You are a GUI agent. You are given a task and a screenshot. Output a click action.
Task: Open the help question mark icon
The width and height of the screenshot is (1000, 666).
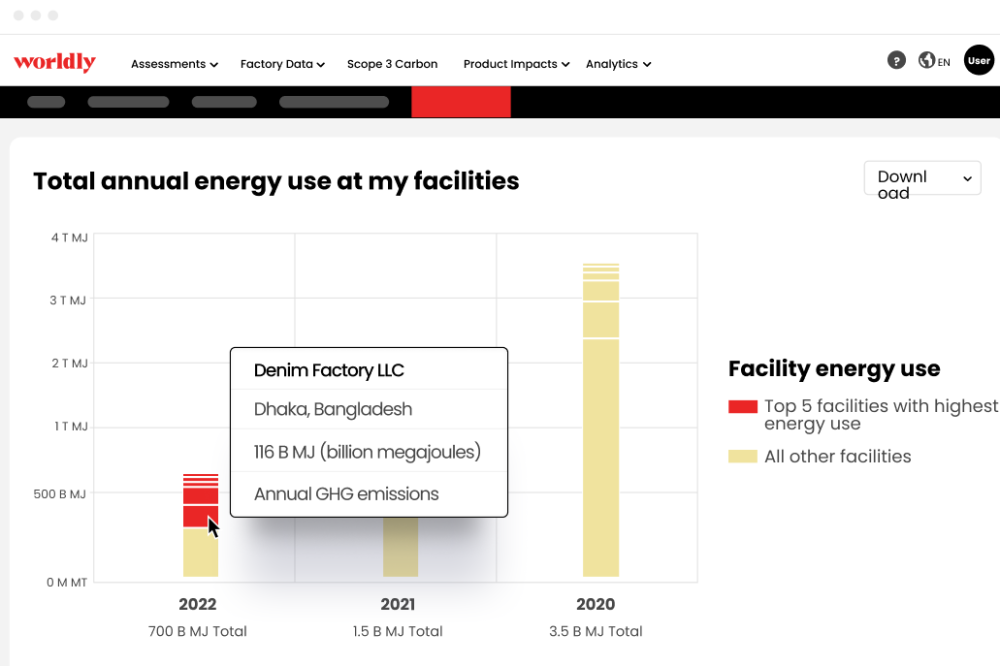896,60
